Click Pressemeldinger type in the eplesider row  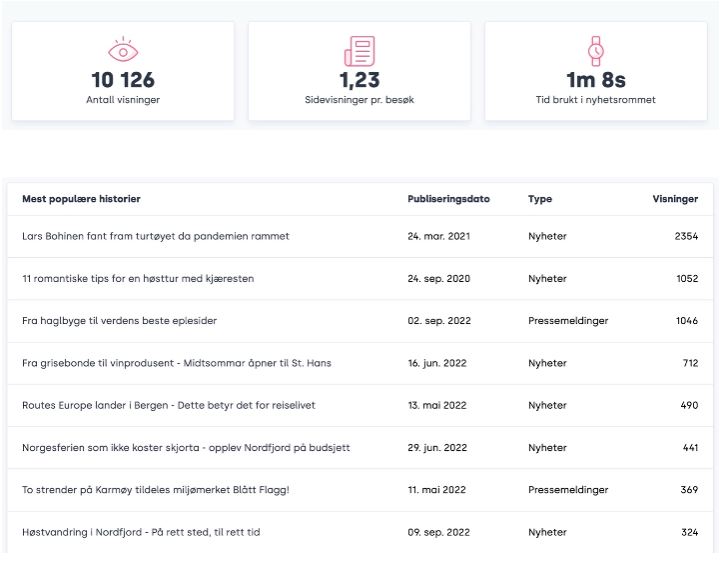(x=568, y=321)
